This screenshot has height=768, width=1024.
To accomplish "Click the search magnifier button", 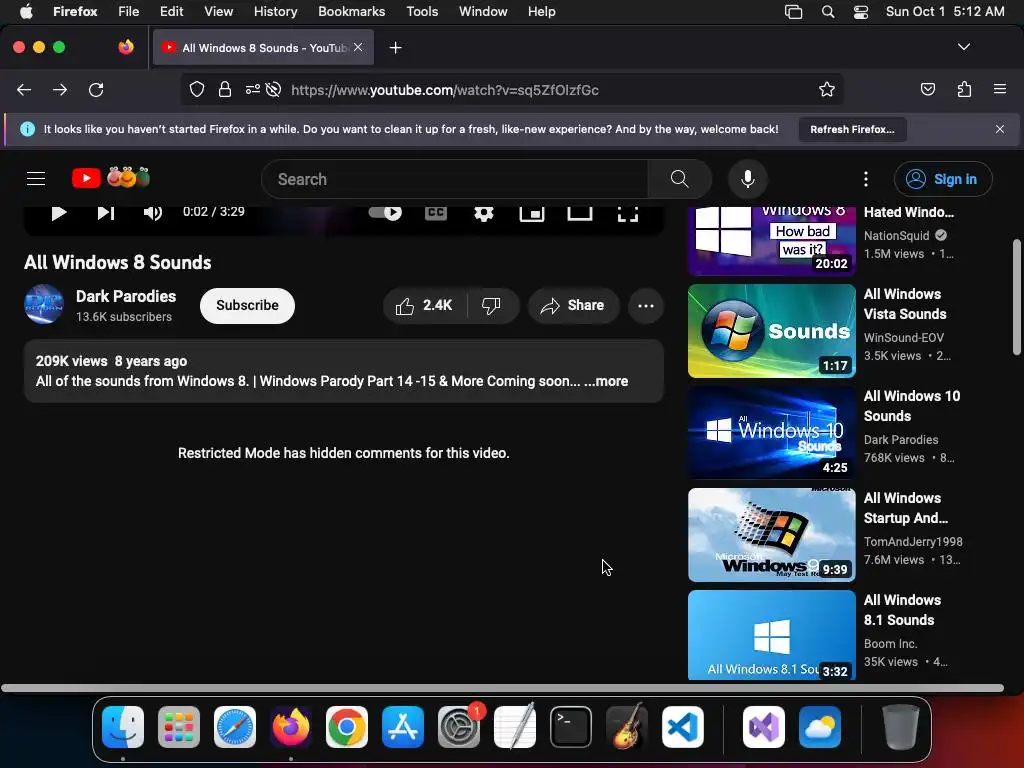I will (679, 179).
